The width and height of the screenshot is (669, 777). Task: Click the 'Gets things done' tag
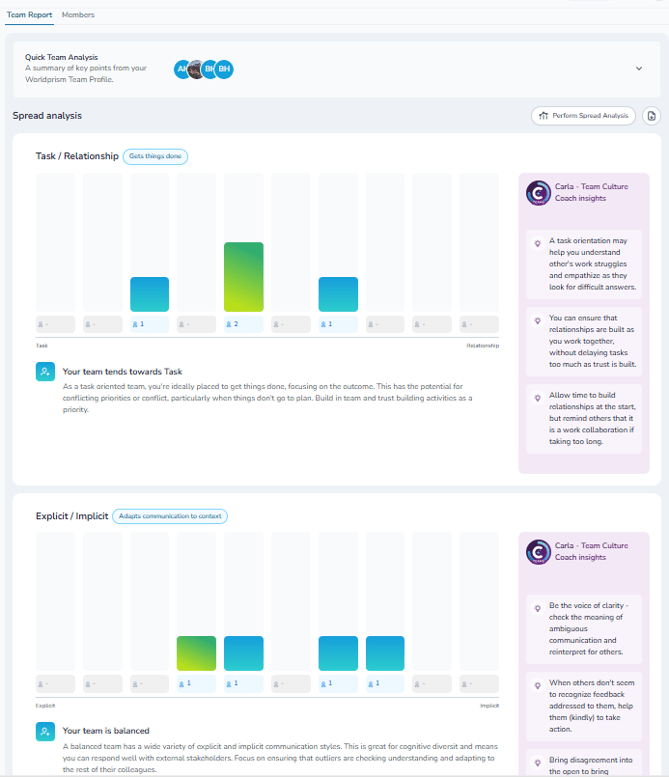pyautogui.click(x=155, y=156)
